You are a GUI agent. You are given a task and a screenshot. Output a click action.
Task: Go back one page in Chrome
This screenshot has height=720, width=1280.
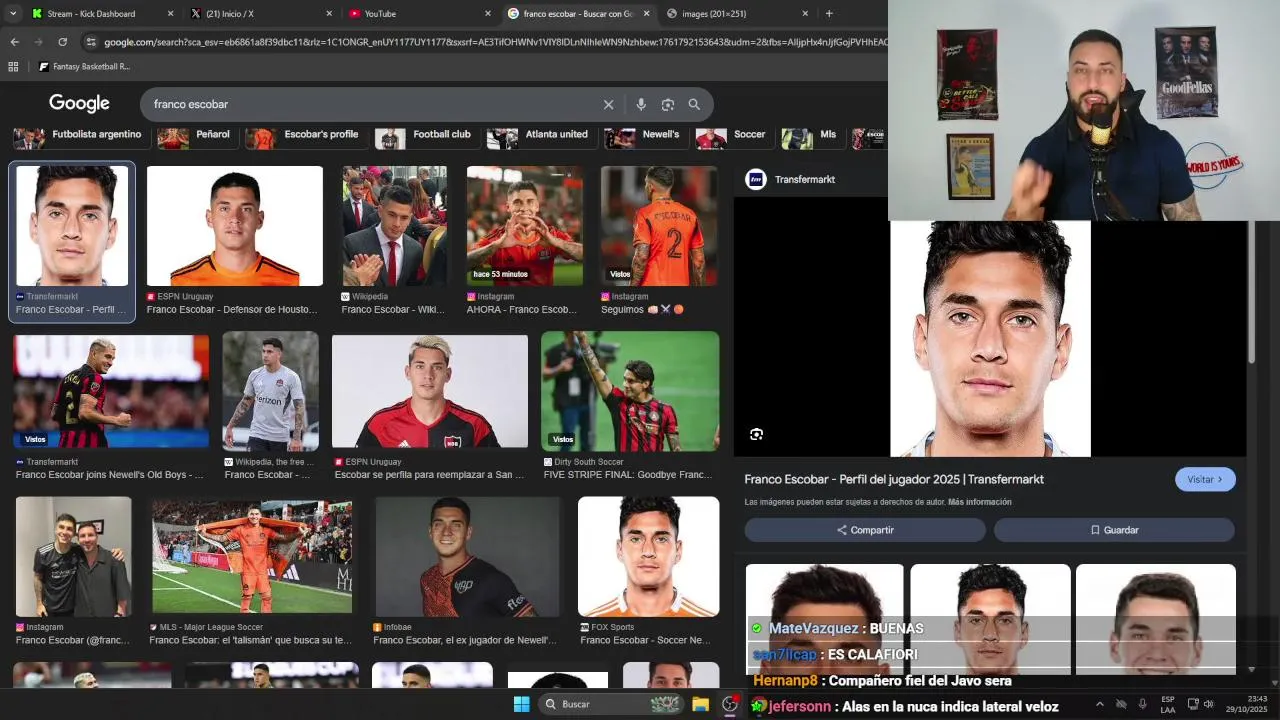[x=14, y=42]
